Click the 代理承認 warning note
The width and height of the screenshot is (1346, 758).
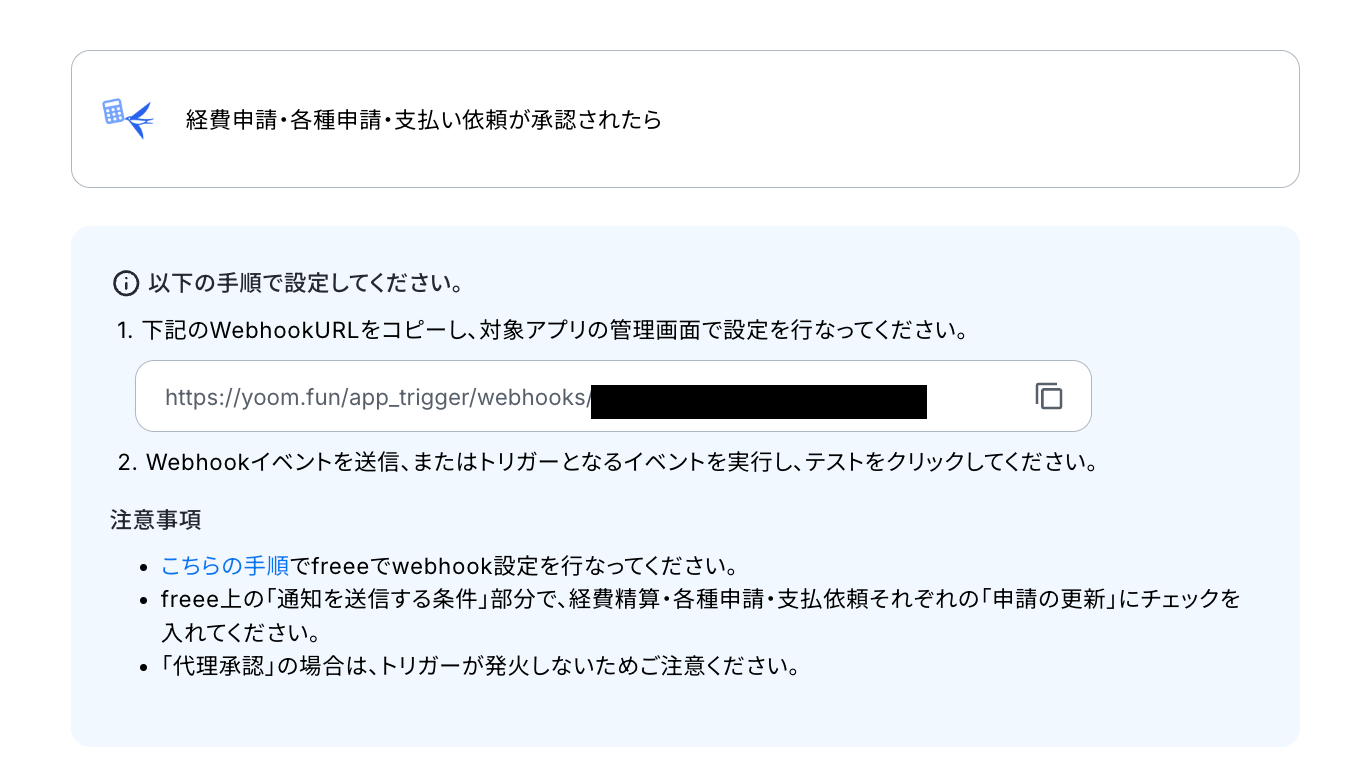click(x=480, y=666)
